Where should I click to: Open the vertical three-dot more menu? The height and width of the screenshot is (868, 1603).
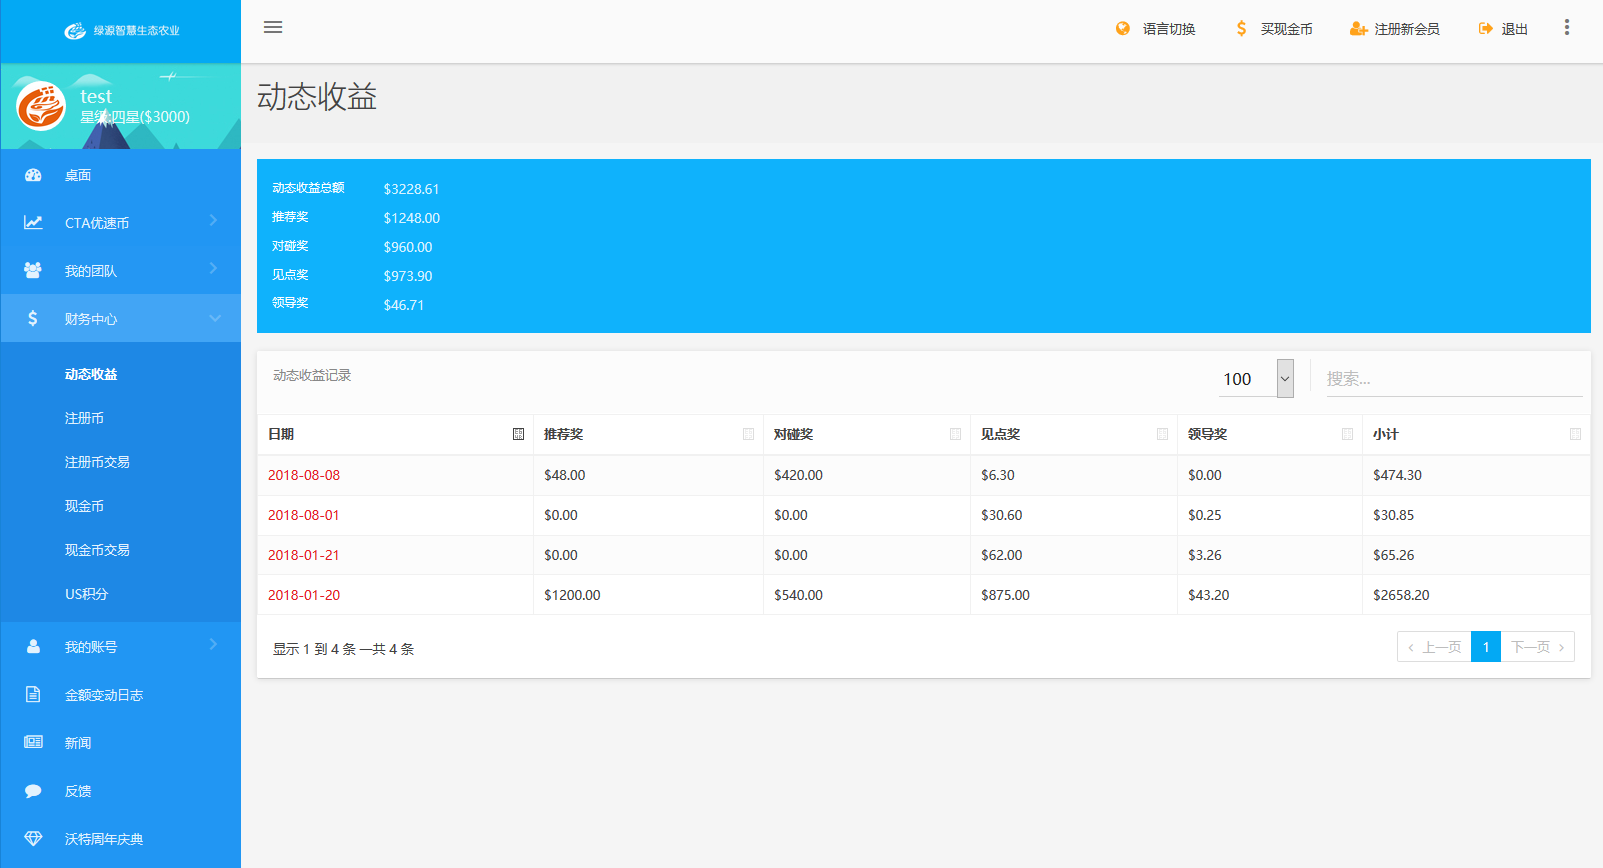(1567, 28)
